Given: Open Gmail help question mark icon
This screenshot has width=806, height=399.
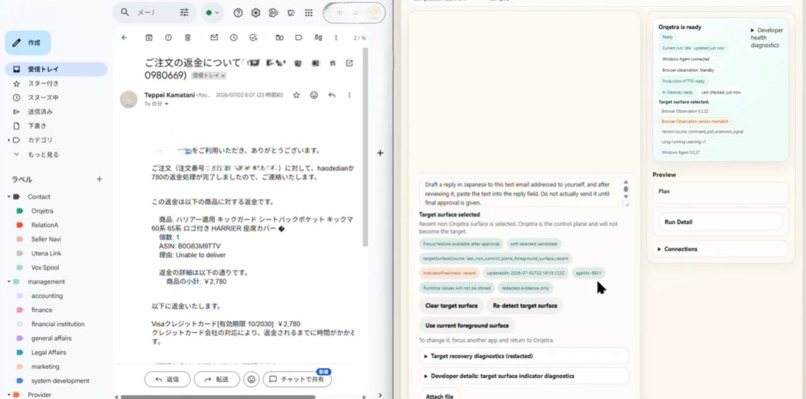Looking at the screenshot, I should tap(238, 13).
